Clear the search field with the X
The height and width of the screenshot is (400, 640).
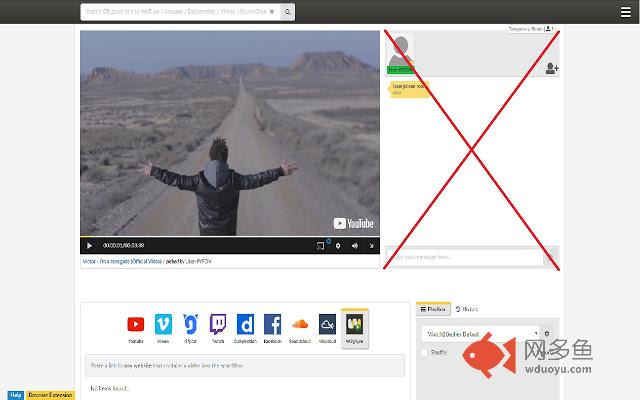(x=272, y=12)
